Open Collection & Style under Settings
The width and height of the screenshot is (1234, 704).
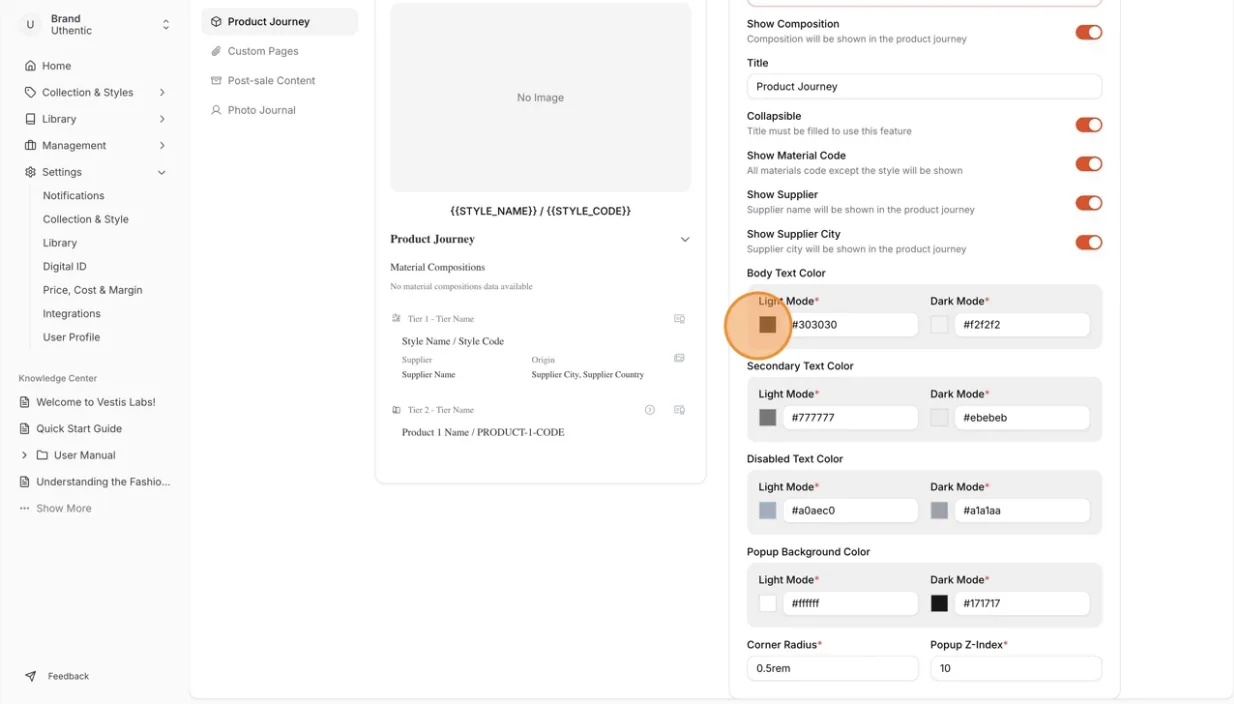point(86,219)
